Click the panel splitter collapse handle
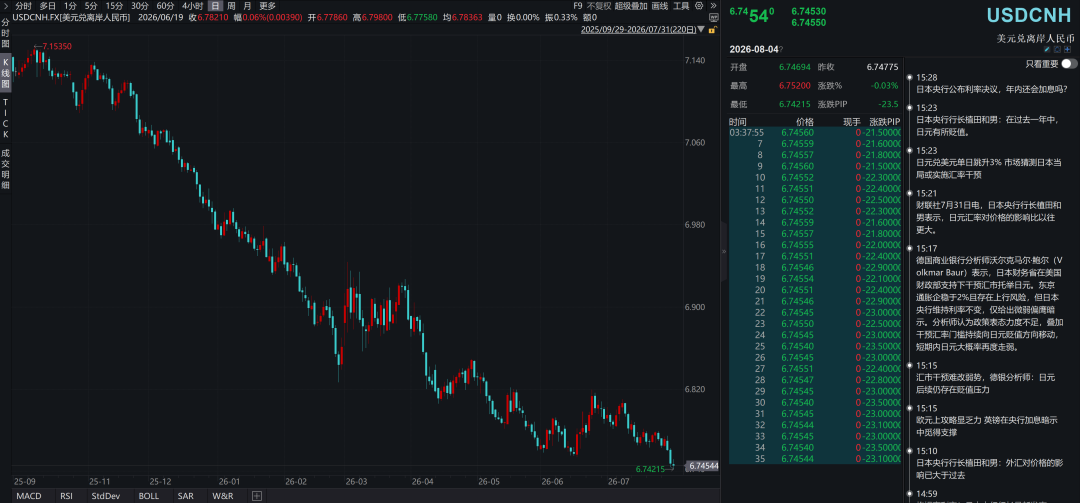Image resolution: width=1080 pixels, height=503 pixels. [724, 252]
